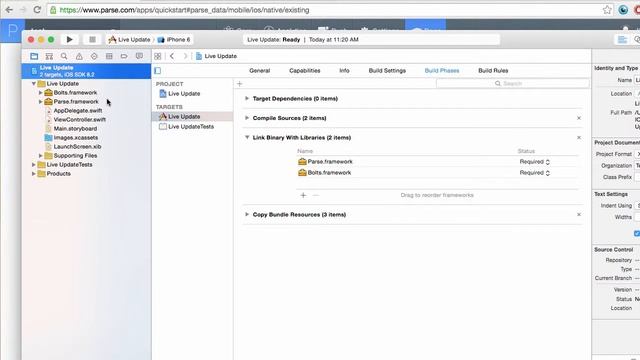Open the General tab
The image size is (640, 360).
click(x=260, y=71)
